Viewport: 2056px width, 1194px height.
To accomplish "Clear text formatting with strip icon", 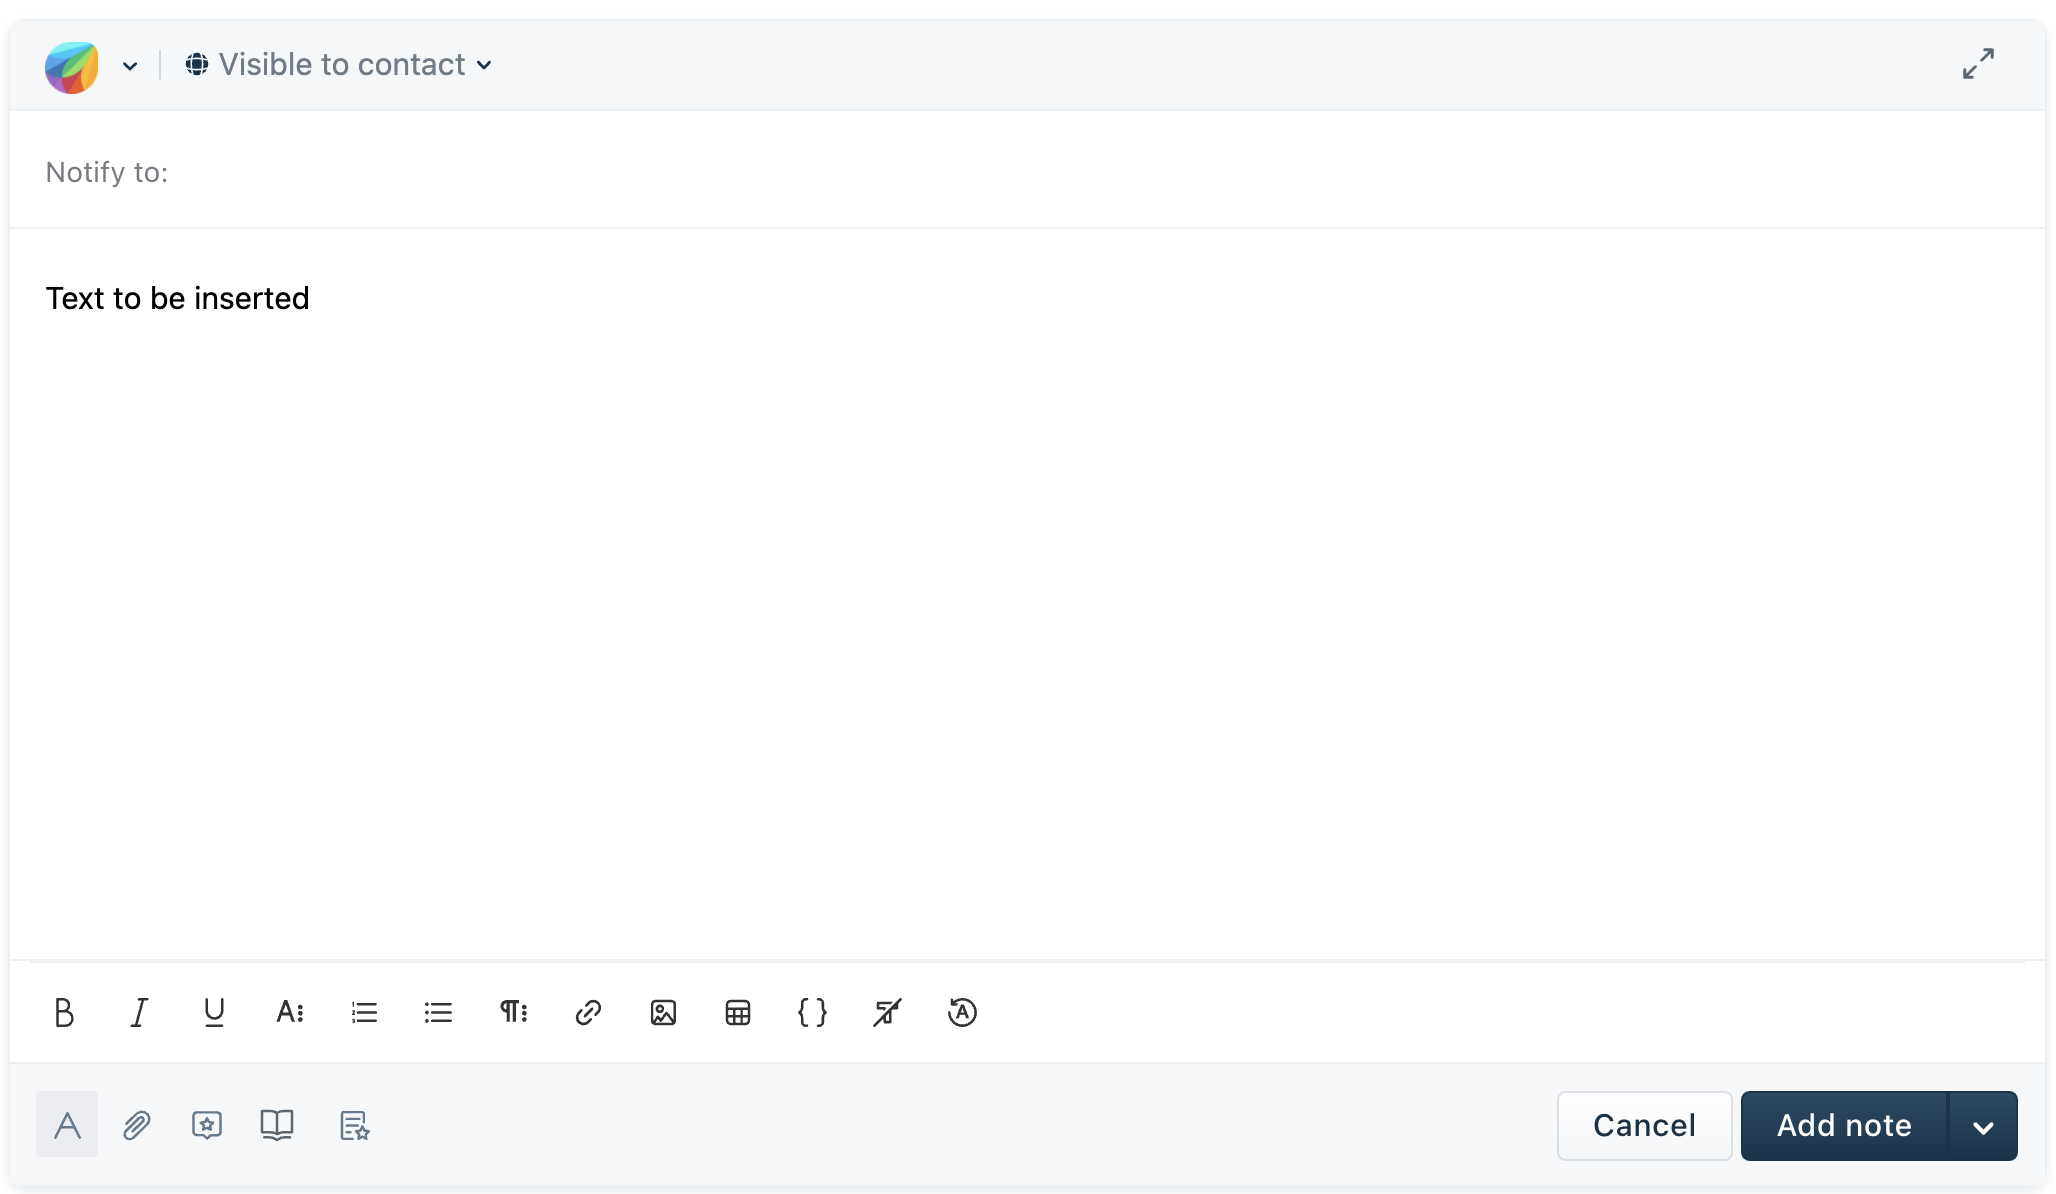I will pos(888,1012).
